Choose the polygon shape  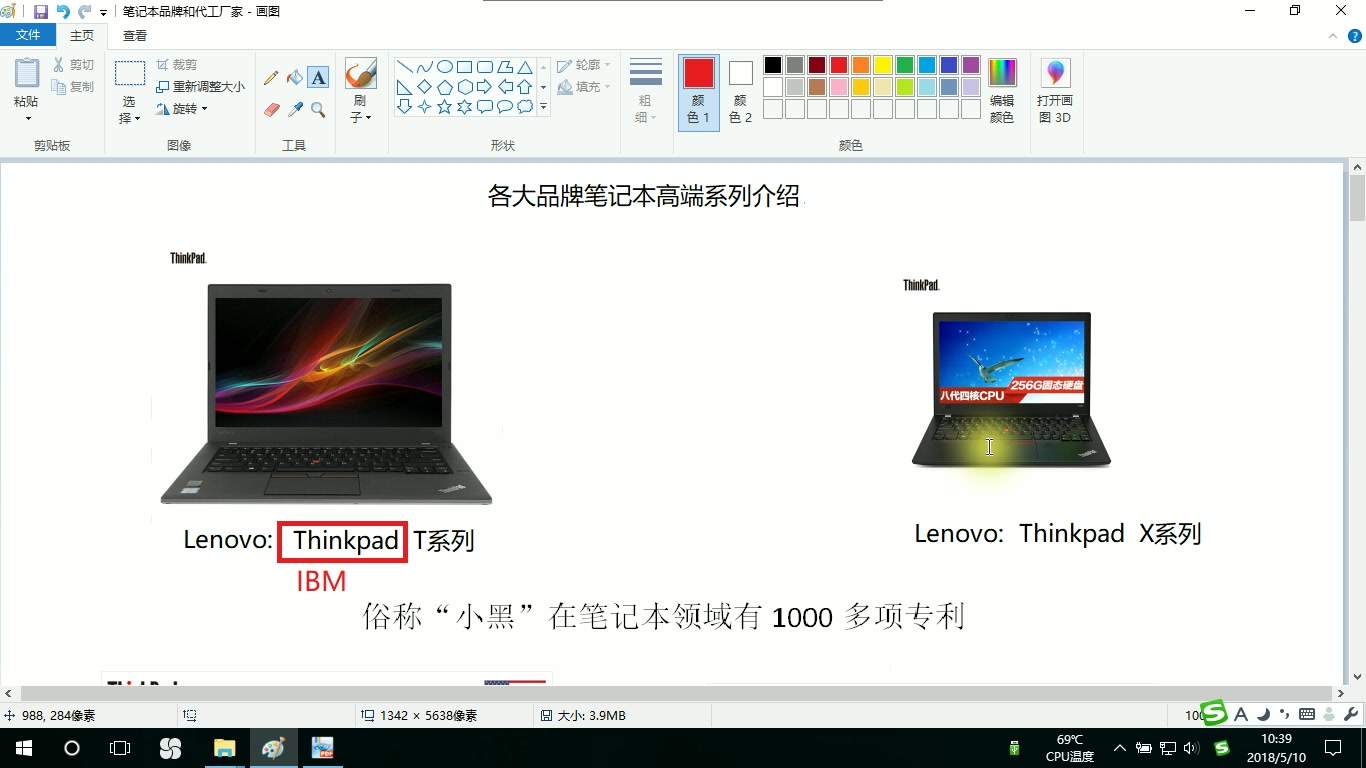point(505,67)
